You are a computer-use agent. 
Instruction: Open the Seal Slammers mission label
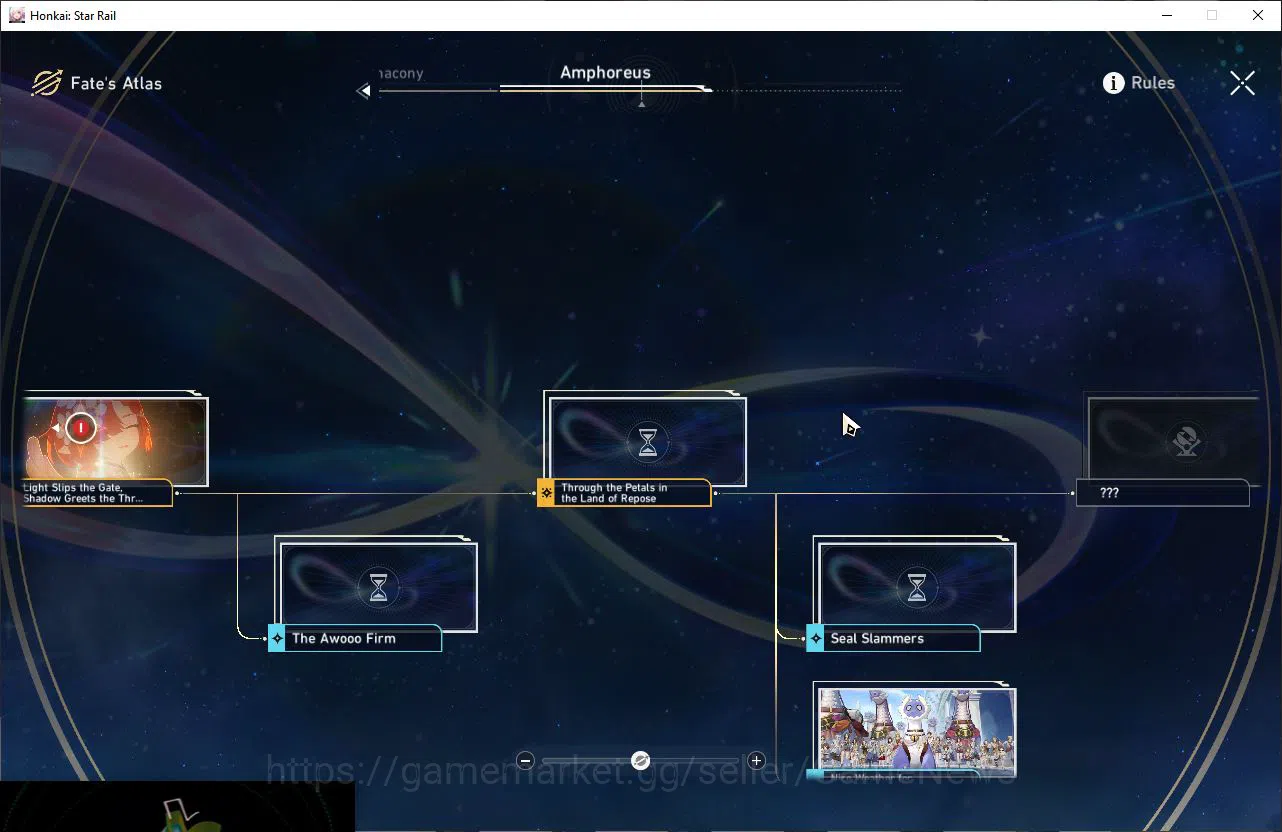pos(902,638)
